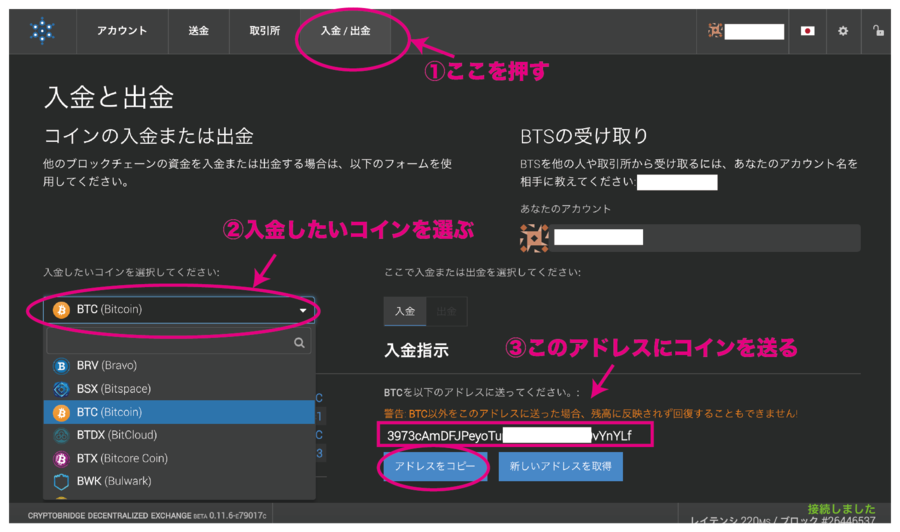Click the CryptoBridge logo icon

click(41, 31)
